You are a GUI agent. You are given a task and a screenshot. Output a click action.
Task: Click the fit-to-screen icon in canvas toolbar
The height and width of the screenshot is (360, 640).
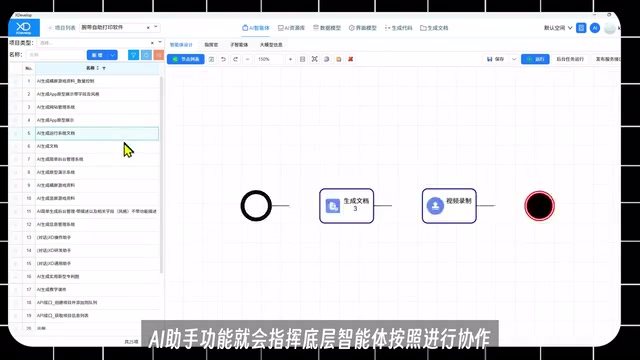[314, 59]
